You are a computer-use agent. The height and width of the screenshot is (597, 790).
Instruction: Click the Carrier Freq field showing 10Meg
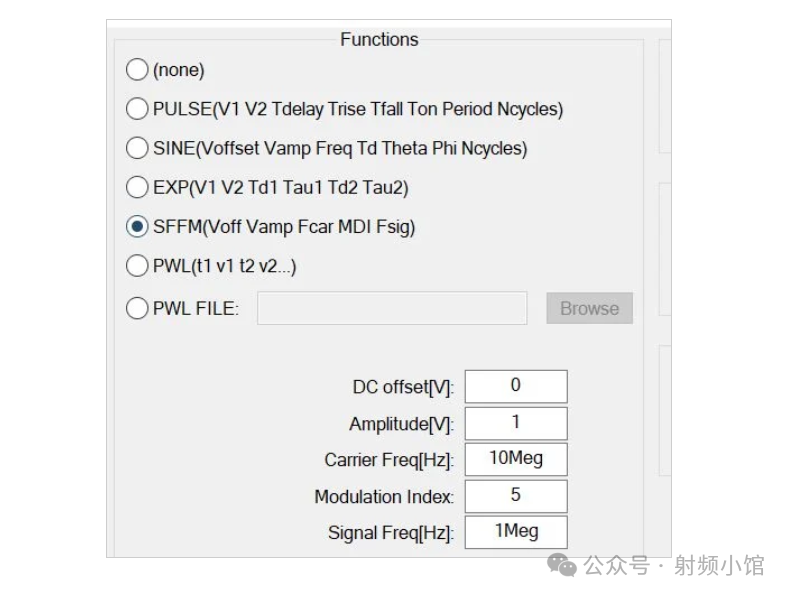click(515, 459)
